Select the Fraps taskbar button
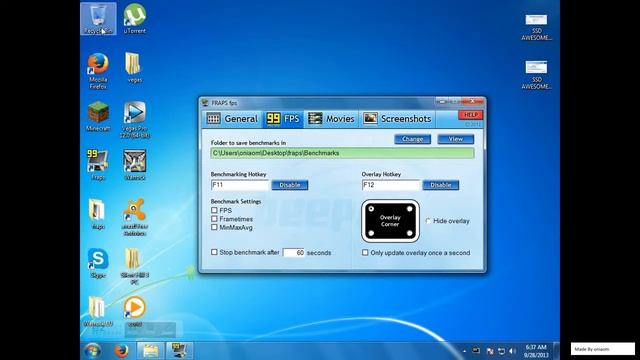Image resolution: width=640 pixels, height=360 pixels. click(179, 351)
